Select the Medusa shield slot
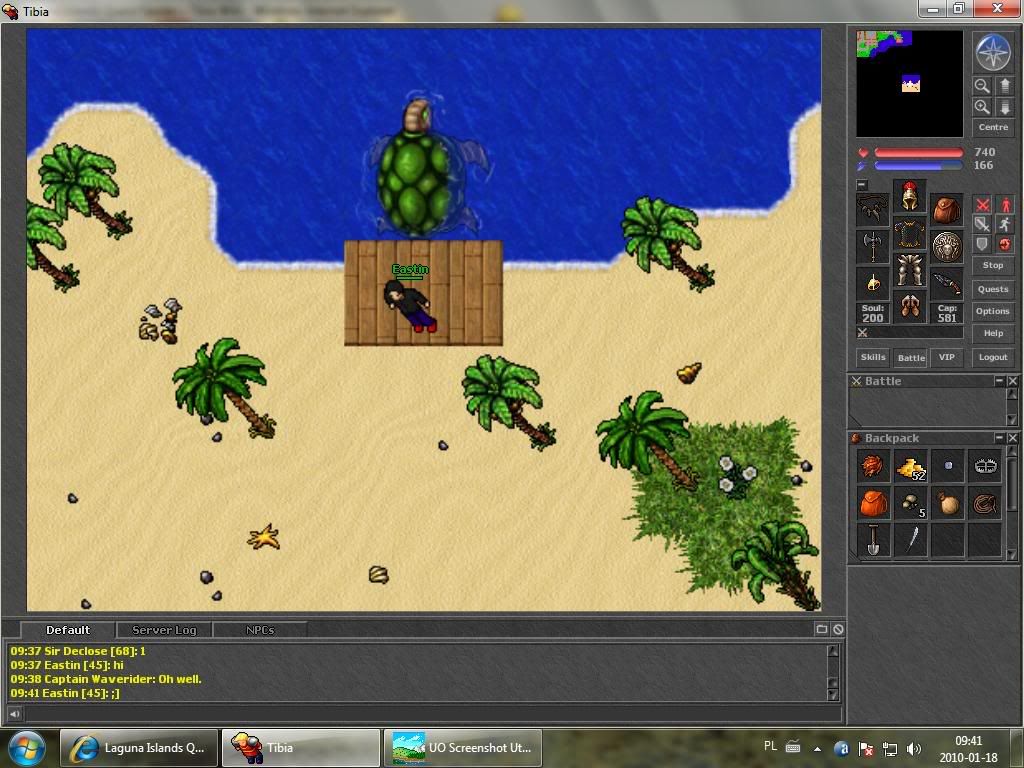 [x=946, y=246]
